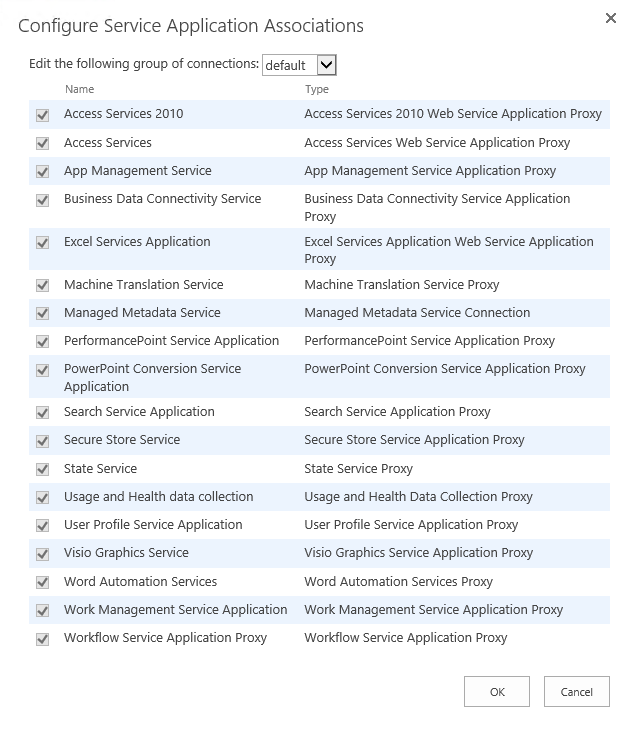Toggle PerformancePoint Service Application checkbox
Image resolution: width=626 pixels, height=745 pixels.
tap(43, 342)
